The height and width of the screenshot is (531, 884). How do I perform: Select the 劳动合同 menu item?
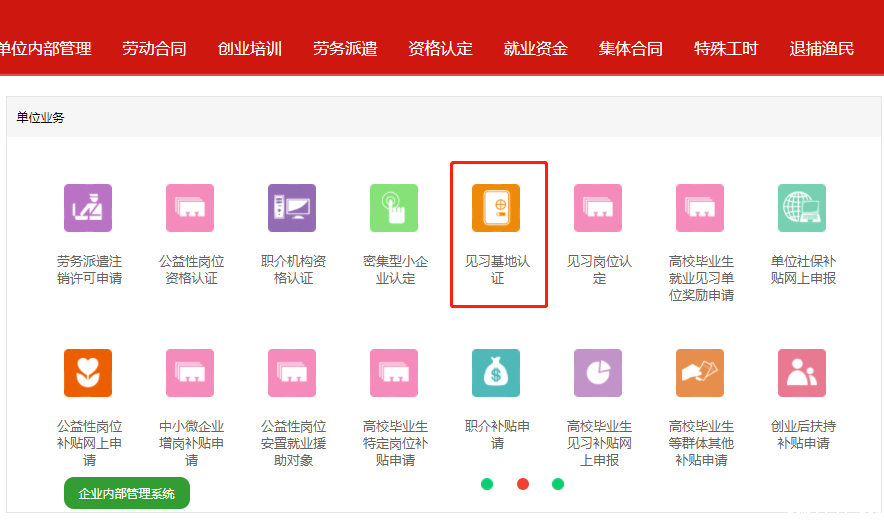coord(154,49)
